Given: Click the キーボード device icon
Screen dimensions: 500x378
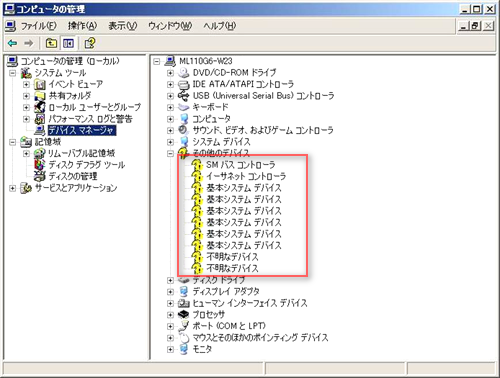Looking at the screenshot, I should (x=184, y=107).
